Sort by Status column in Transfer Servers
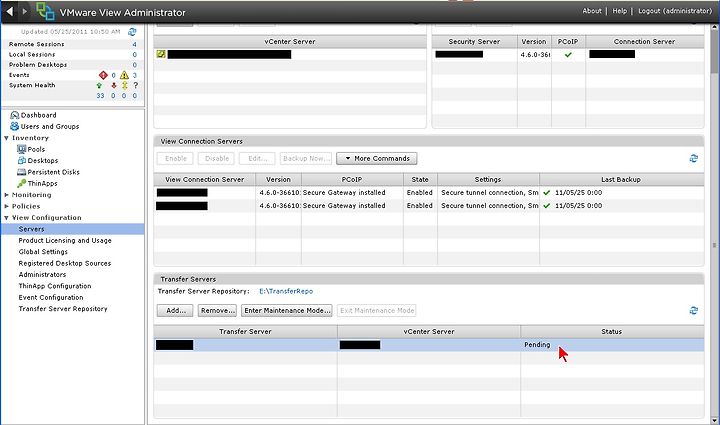 point(612,331)
